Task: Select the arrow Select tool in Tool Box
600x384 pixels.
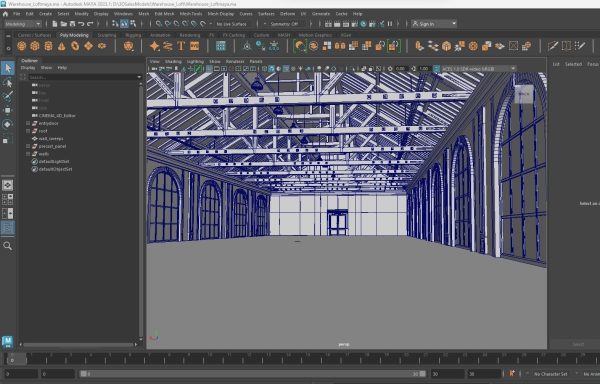Action: 8,68
